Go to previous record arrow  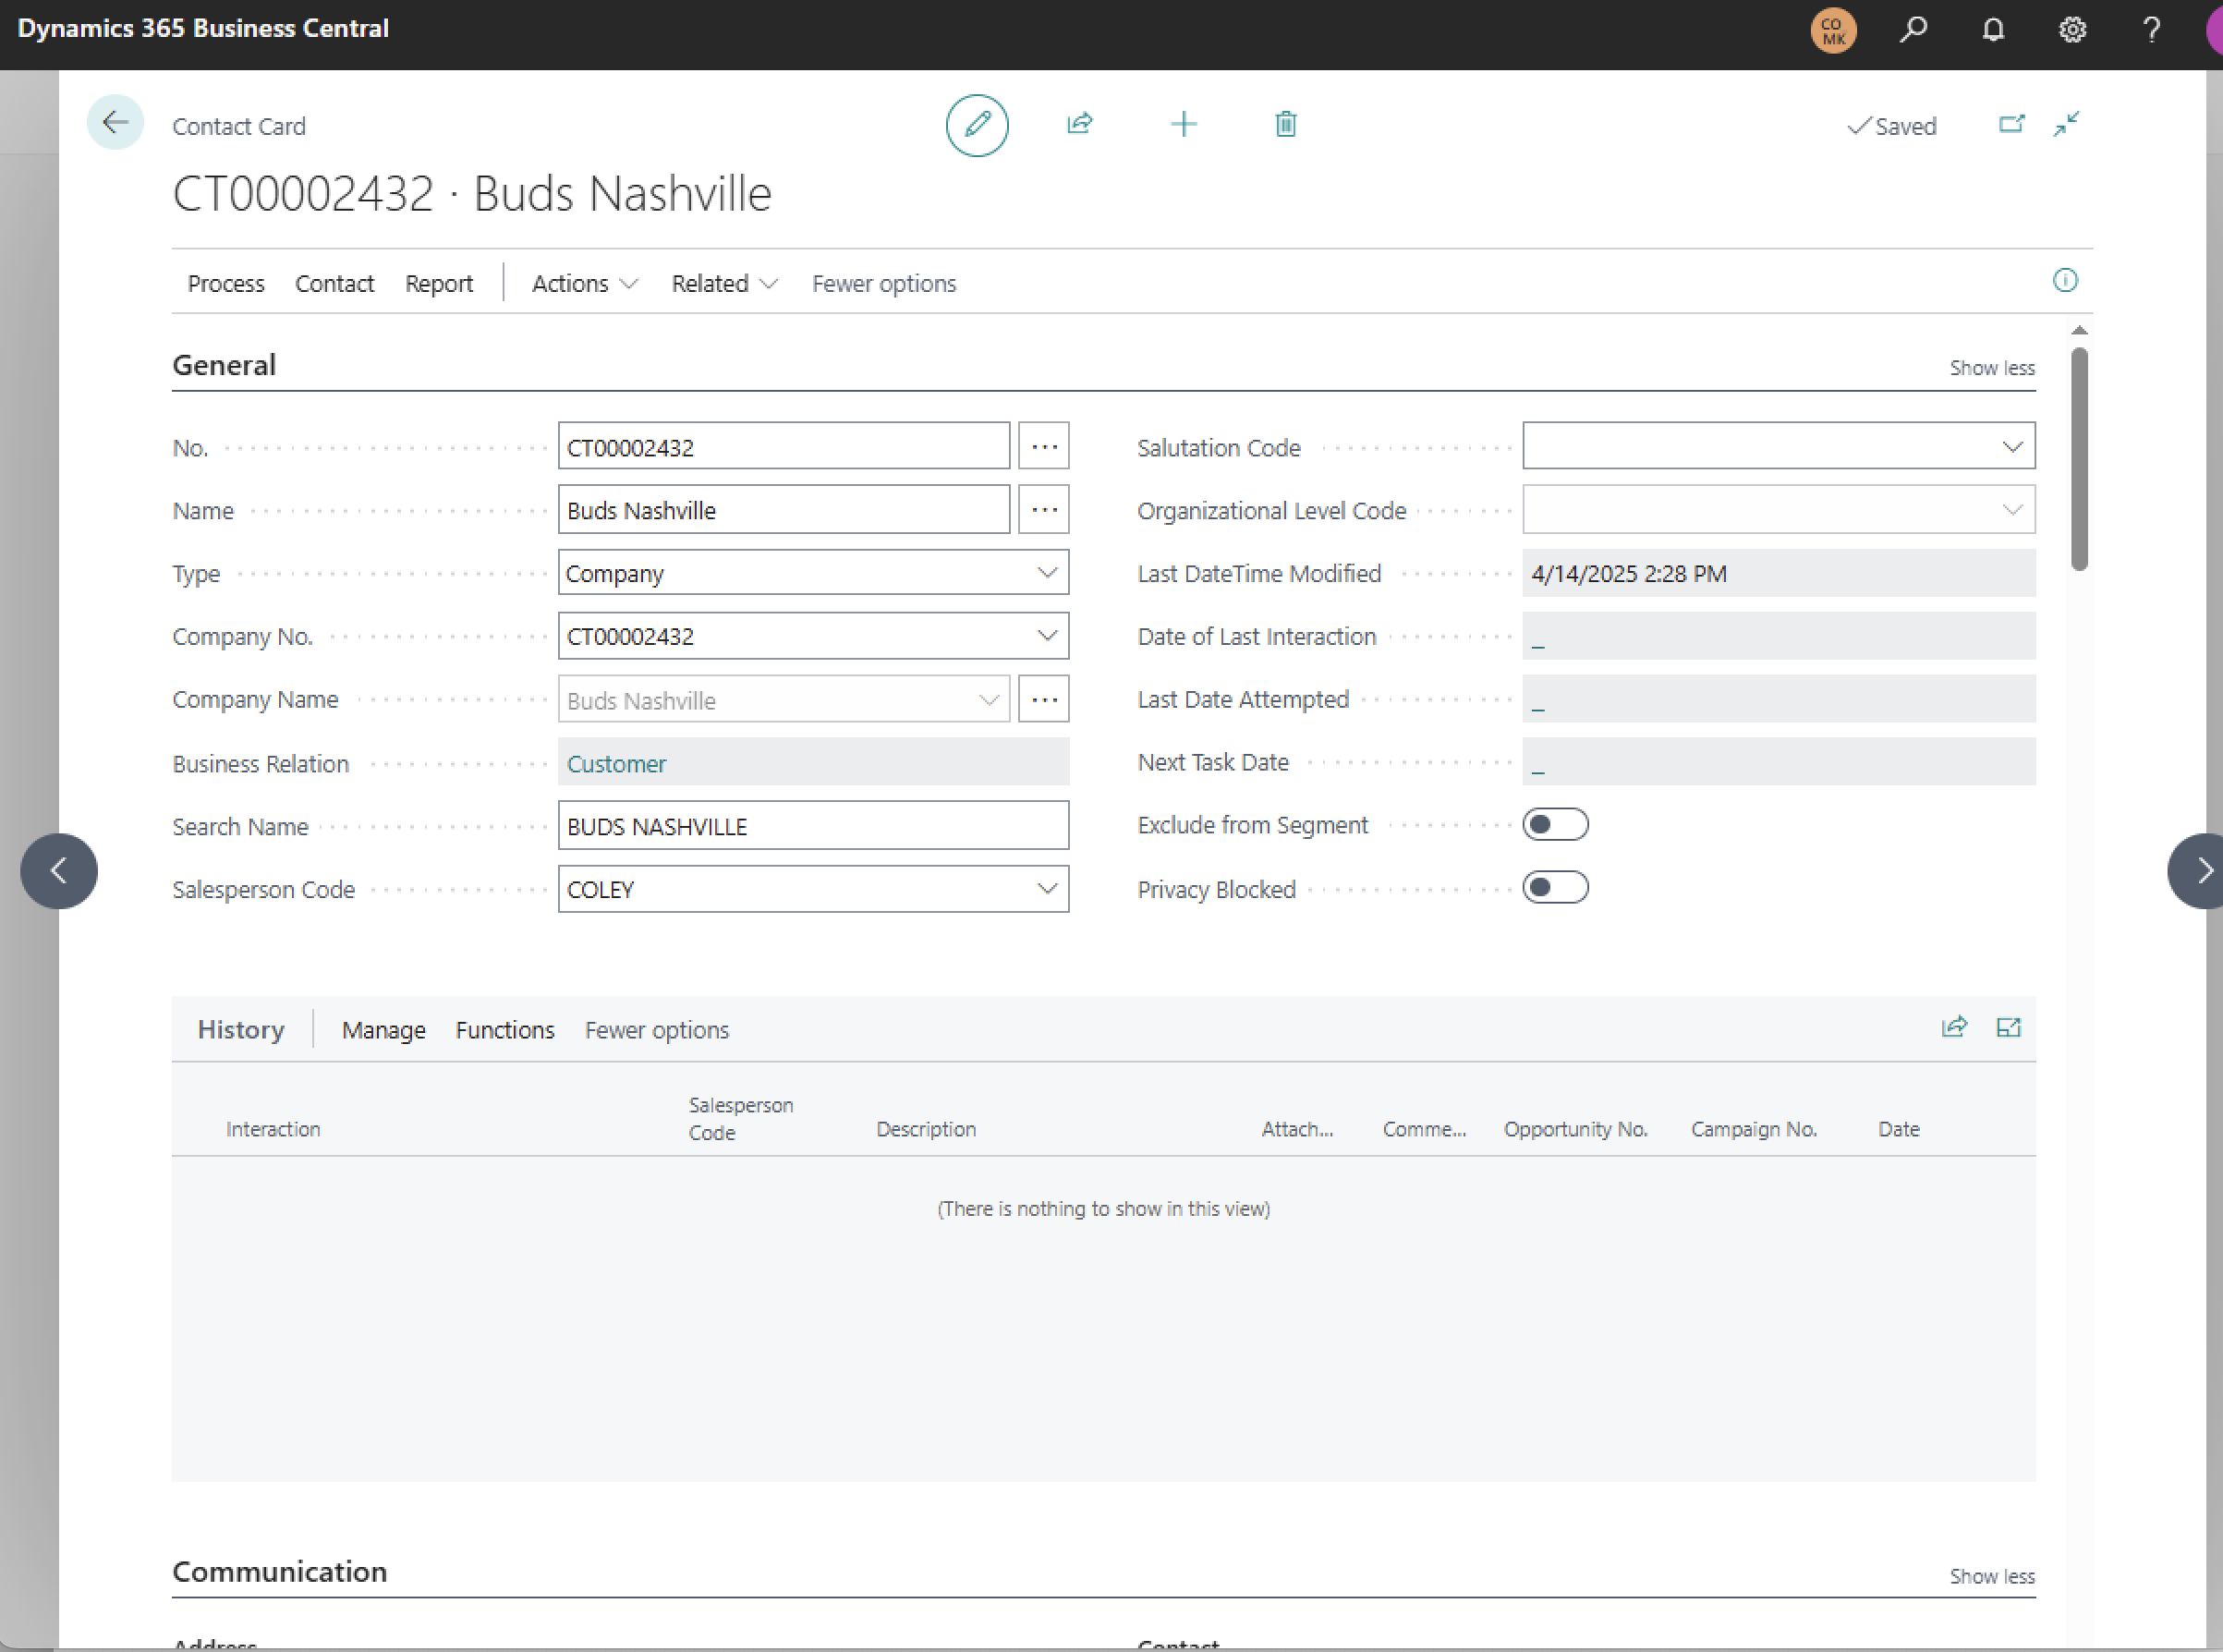(x=59, y=871)
